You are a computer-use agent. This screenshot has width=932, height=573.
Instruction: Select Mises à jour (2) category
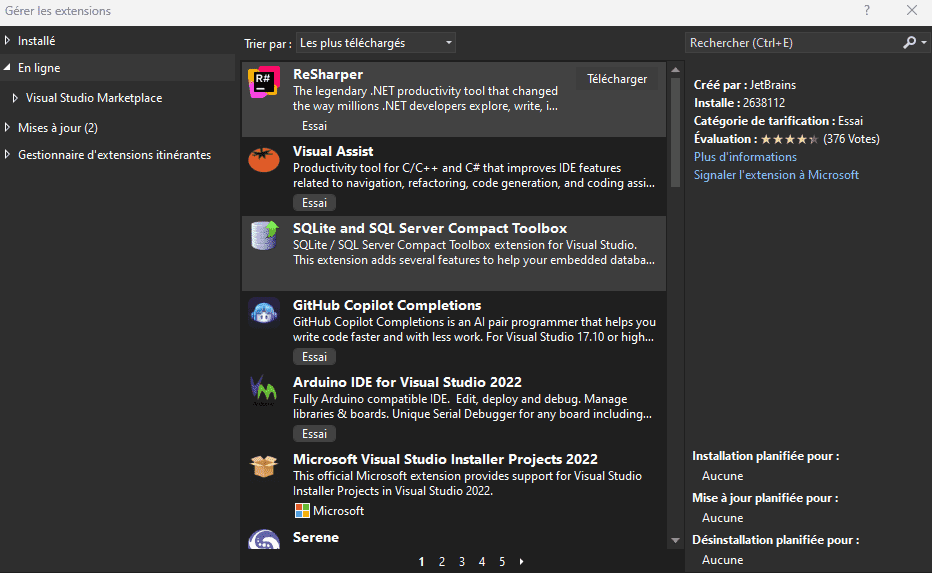58,128
